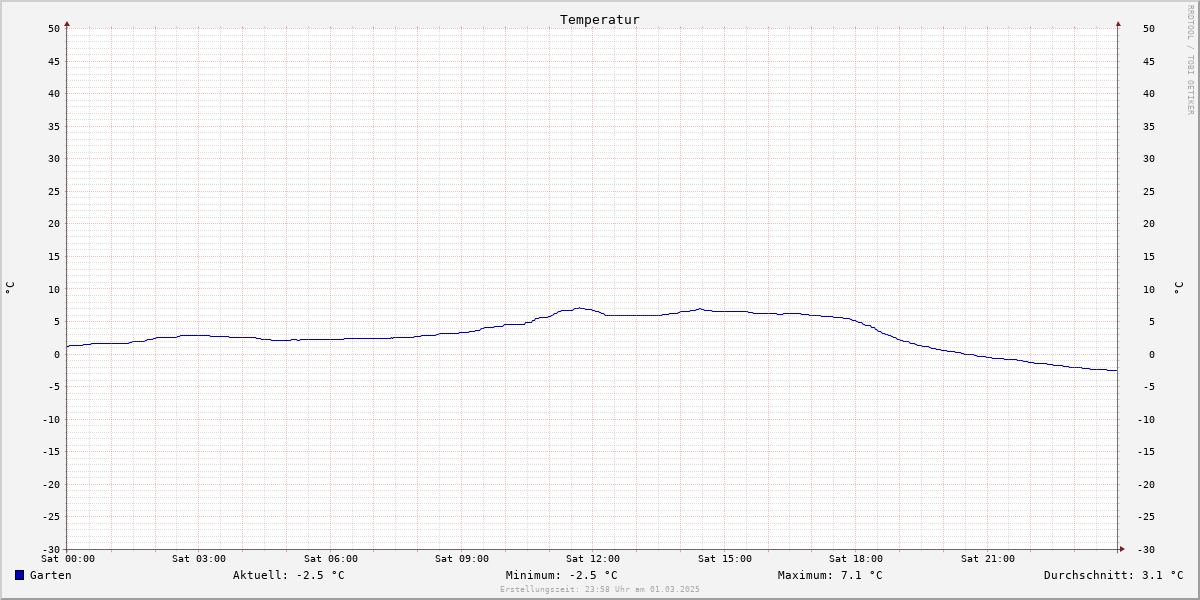1200x600 pixels.
Task: Select the 'Garten' legend label
Action: click(51, 575)
